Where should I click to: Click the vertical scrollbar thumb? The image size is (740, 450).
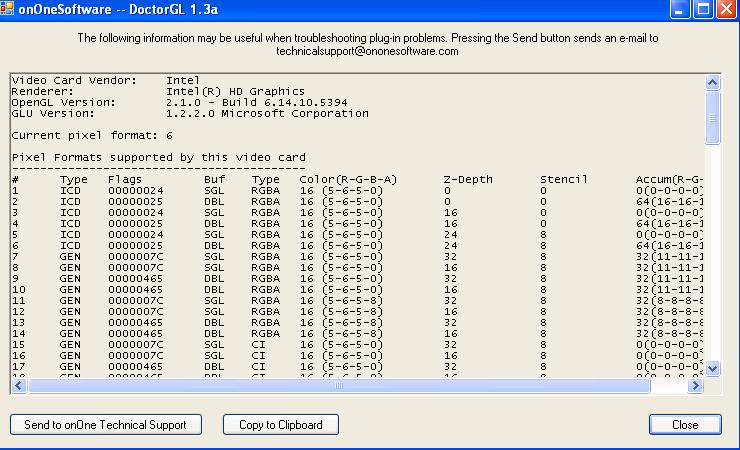(x=713, y=119)
